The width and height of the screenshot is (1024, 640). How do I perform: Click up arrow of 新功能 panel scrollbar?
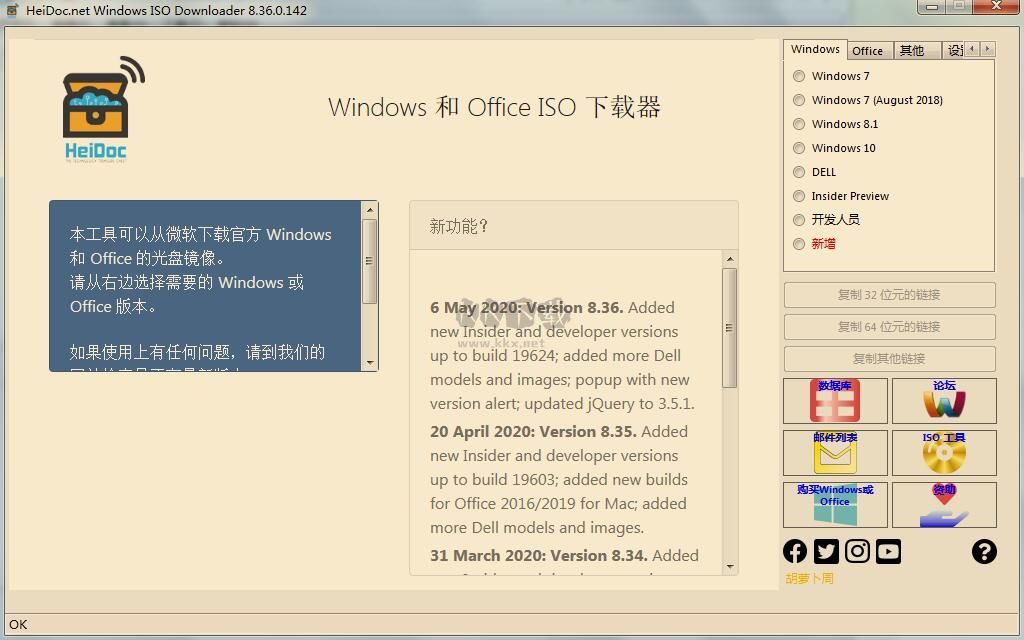730,259
